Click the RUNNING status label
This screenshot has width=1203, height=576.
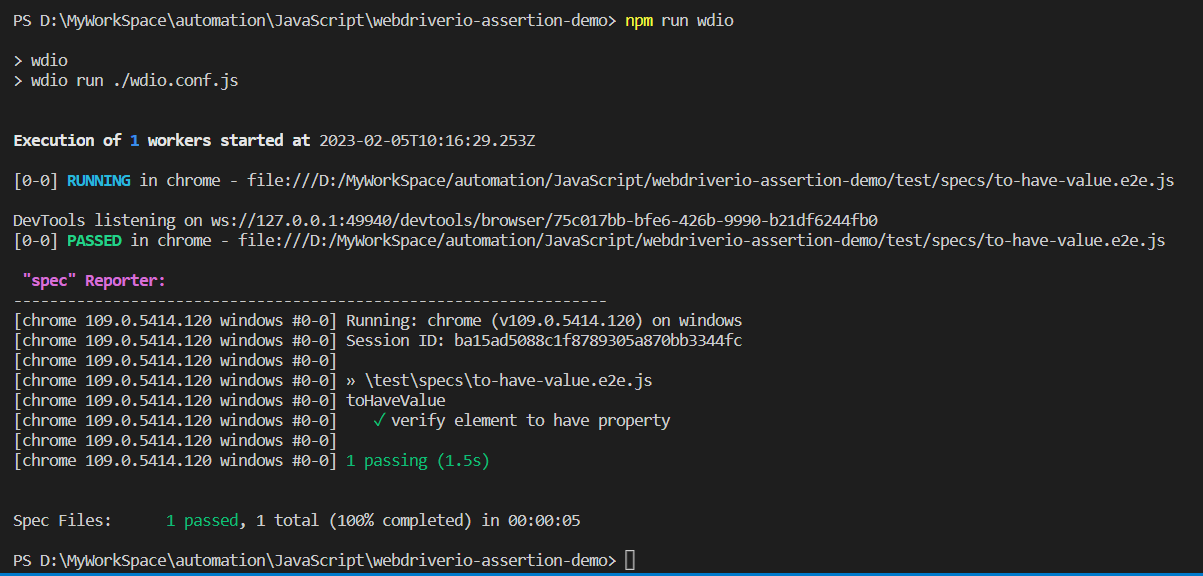(x=101, y=180)
